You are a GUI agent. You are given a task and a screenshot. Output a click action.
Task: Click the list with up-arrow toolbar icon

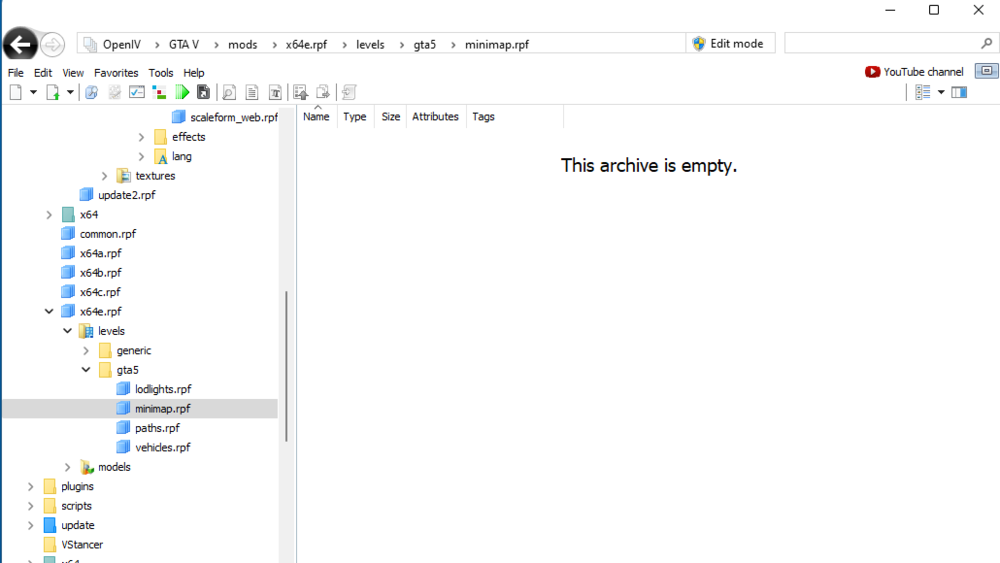pos(300,92)
